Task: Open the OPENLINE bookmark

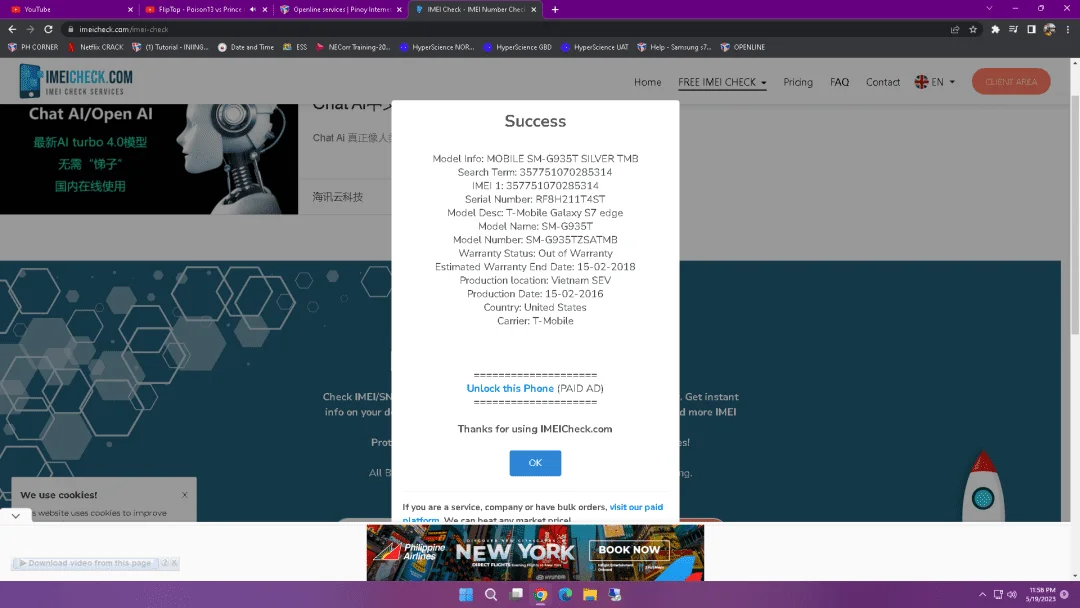Action: coord(742,48)
